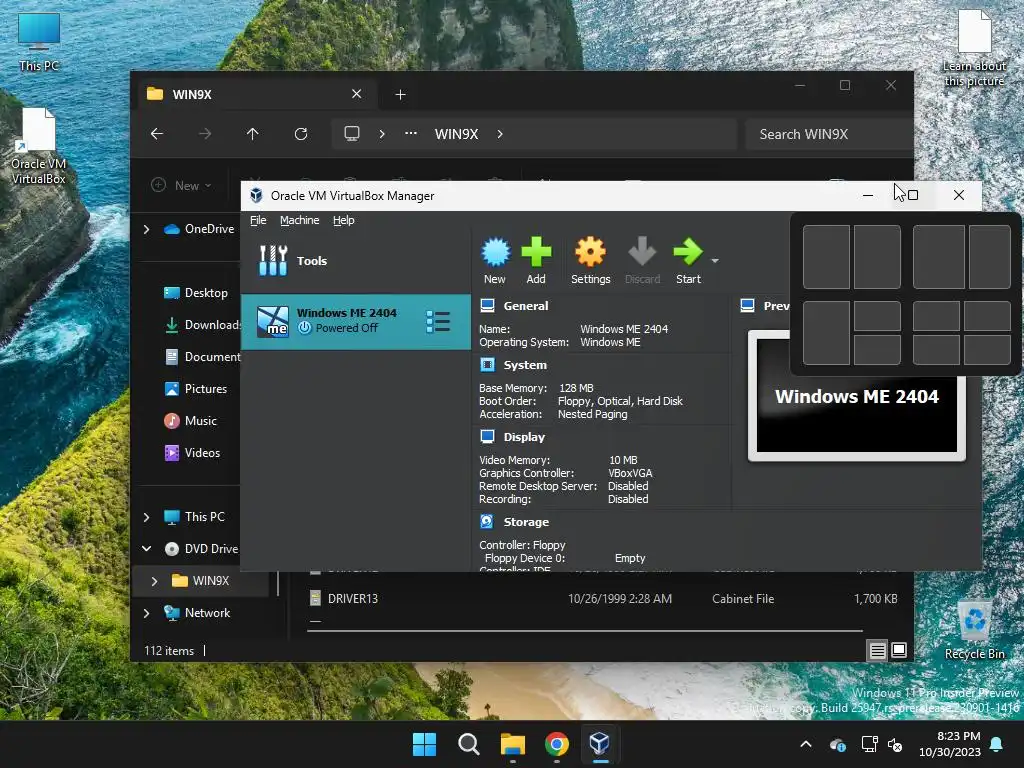Click the System section header

525,365
